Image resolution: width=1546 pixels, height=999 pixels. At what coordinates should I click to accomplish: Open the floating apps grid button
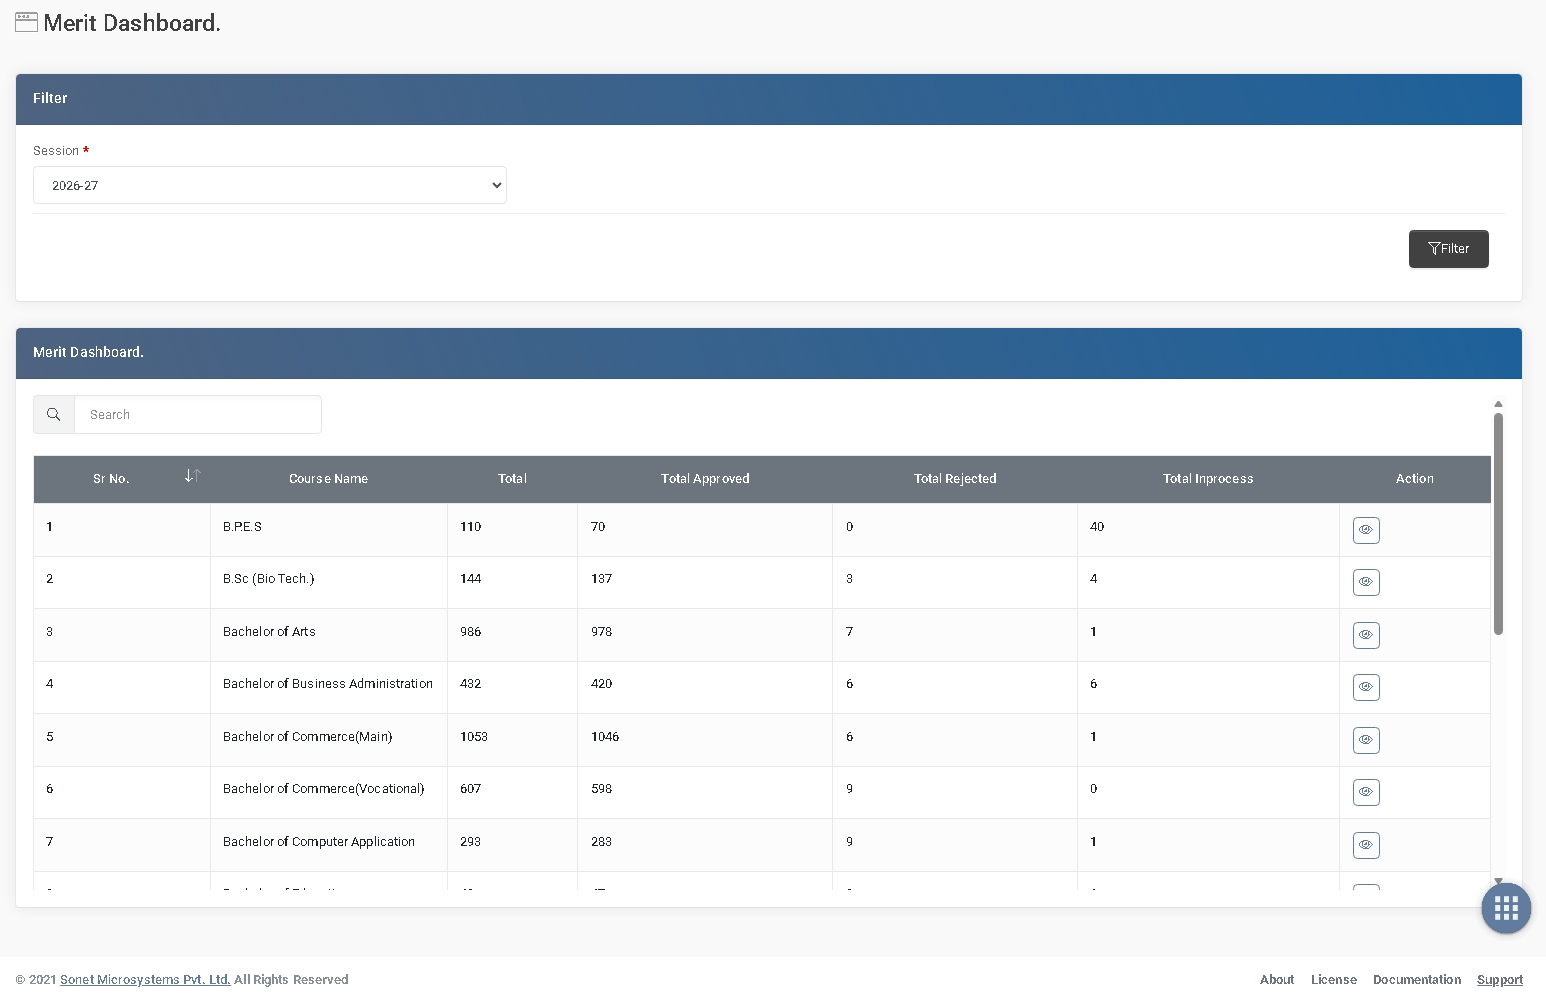[1506, 908]
